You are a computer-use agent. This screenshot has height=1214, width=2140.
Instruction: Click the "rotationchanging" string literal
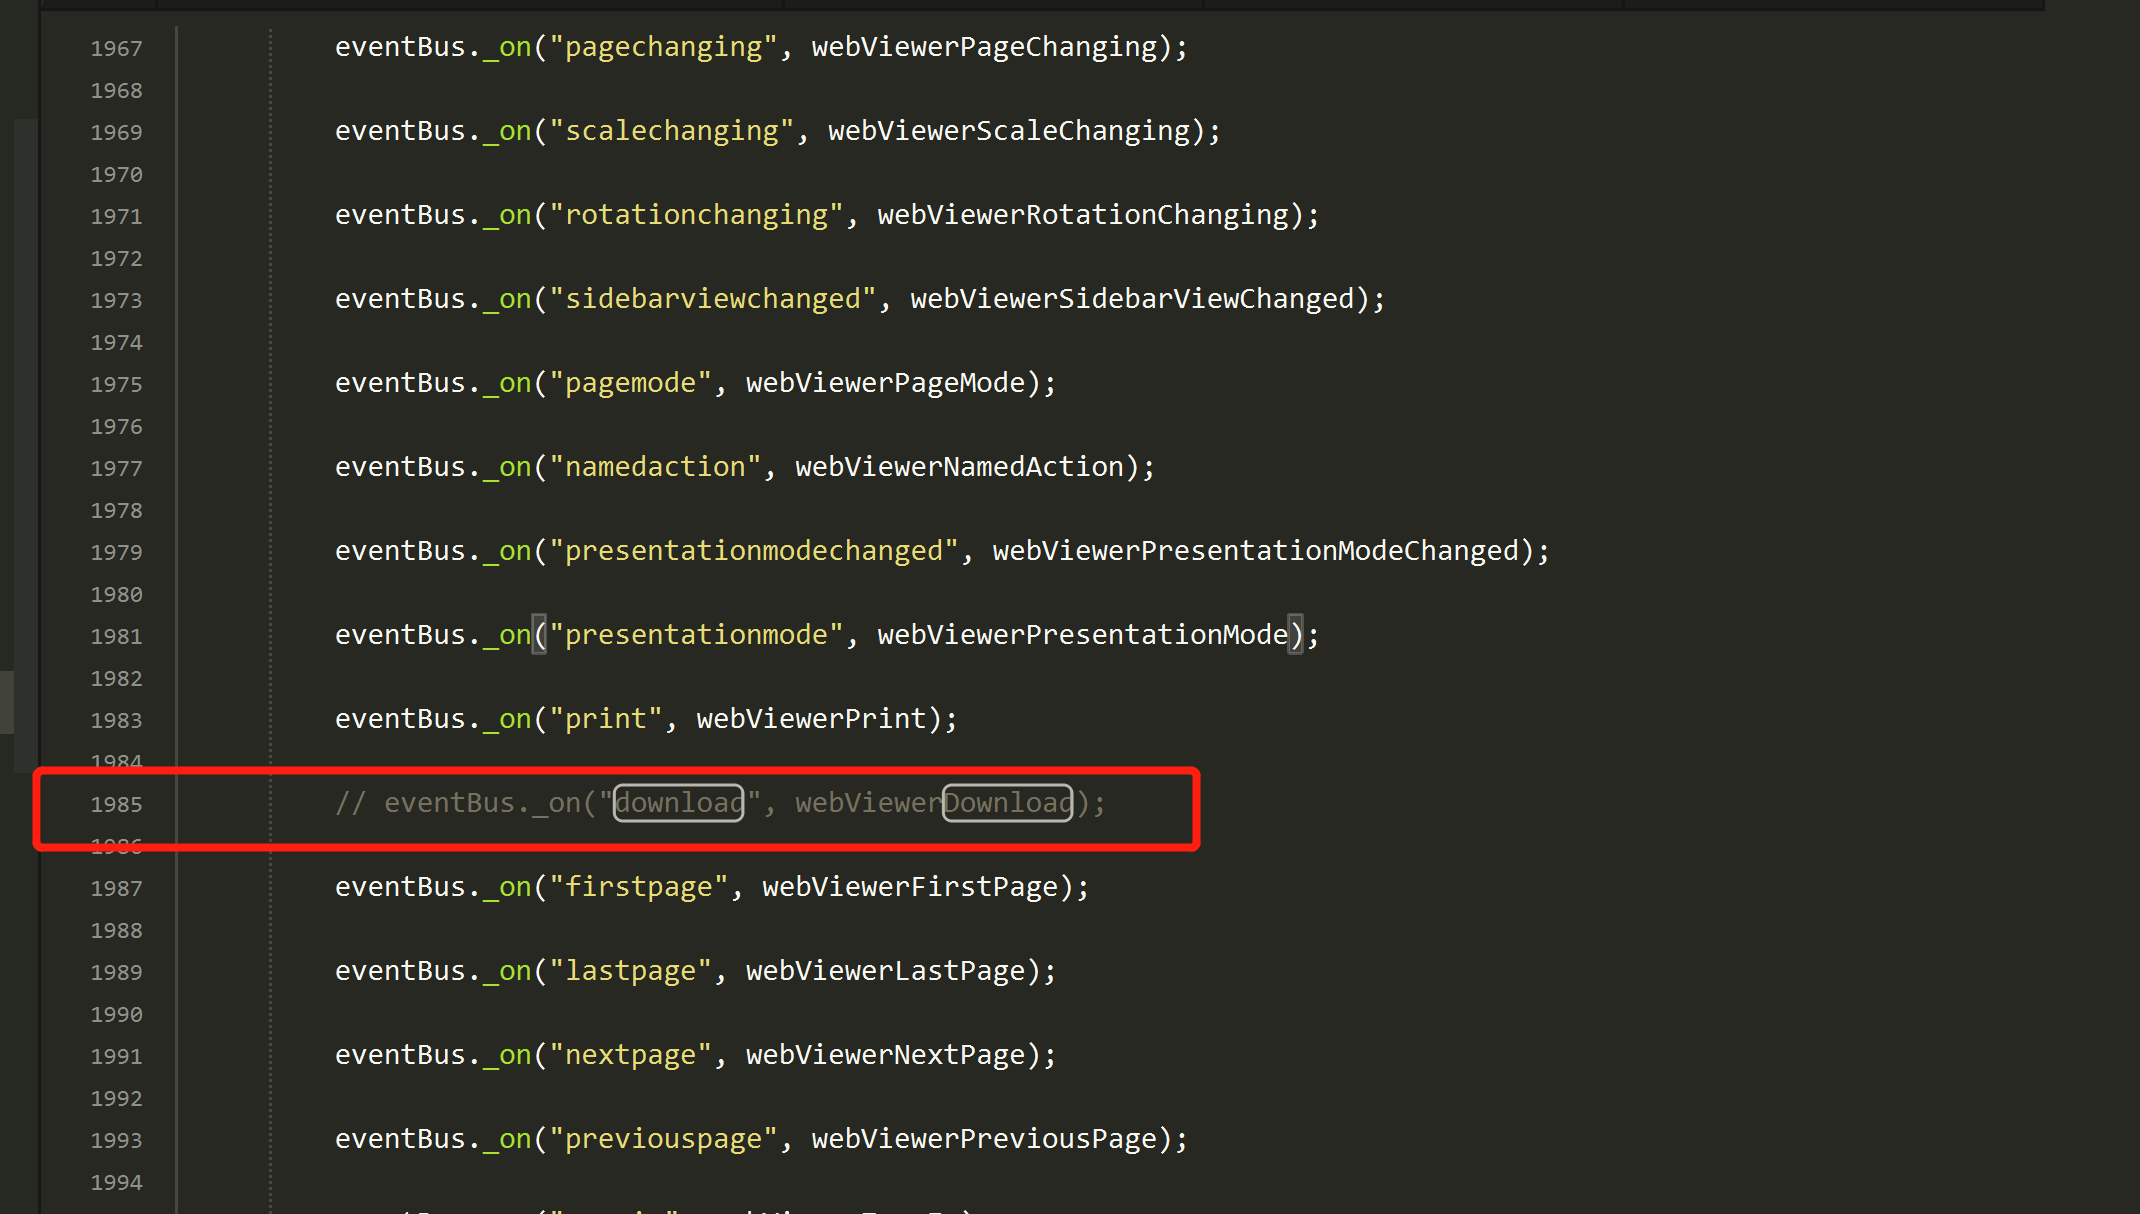point(696,215)
